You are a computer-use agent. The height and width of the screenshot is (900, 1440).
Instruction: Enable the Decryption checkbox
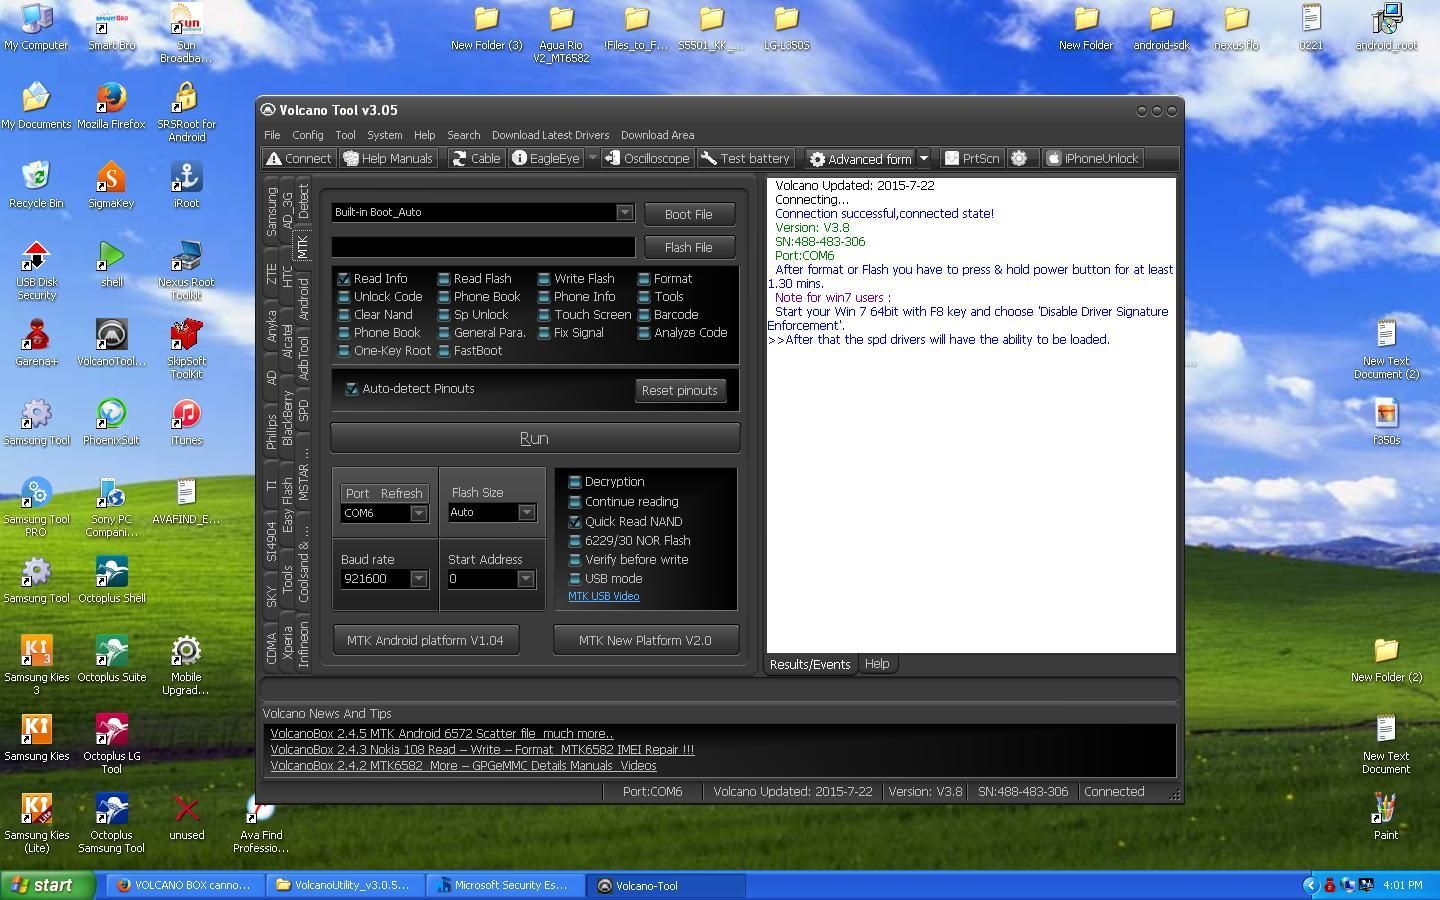pyautogui.click(x=575, y=482)
